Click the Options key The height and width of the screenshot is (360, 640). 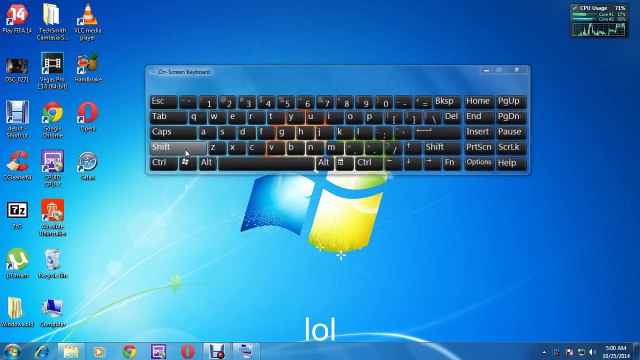pos(479,163)
